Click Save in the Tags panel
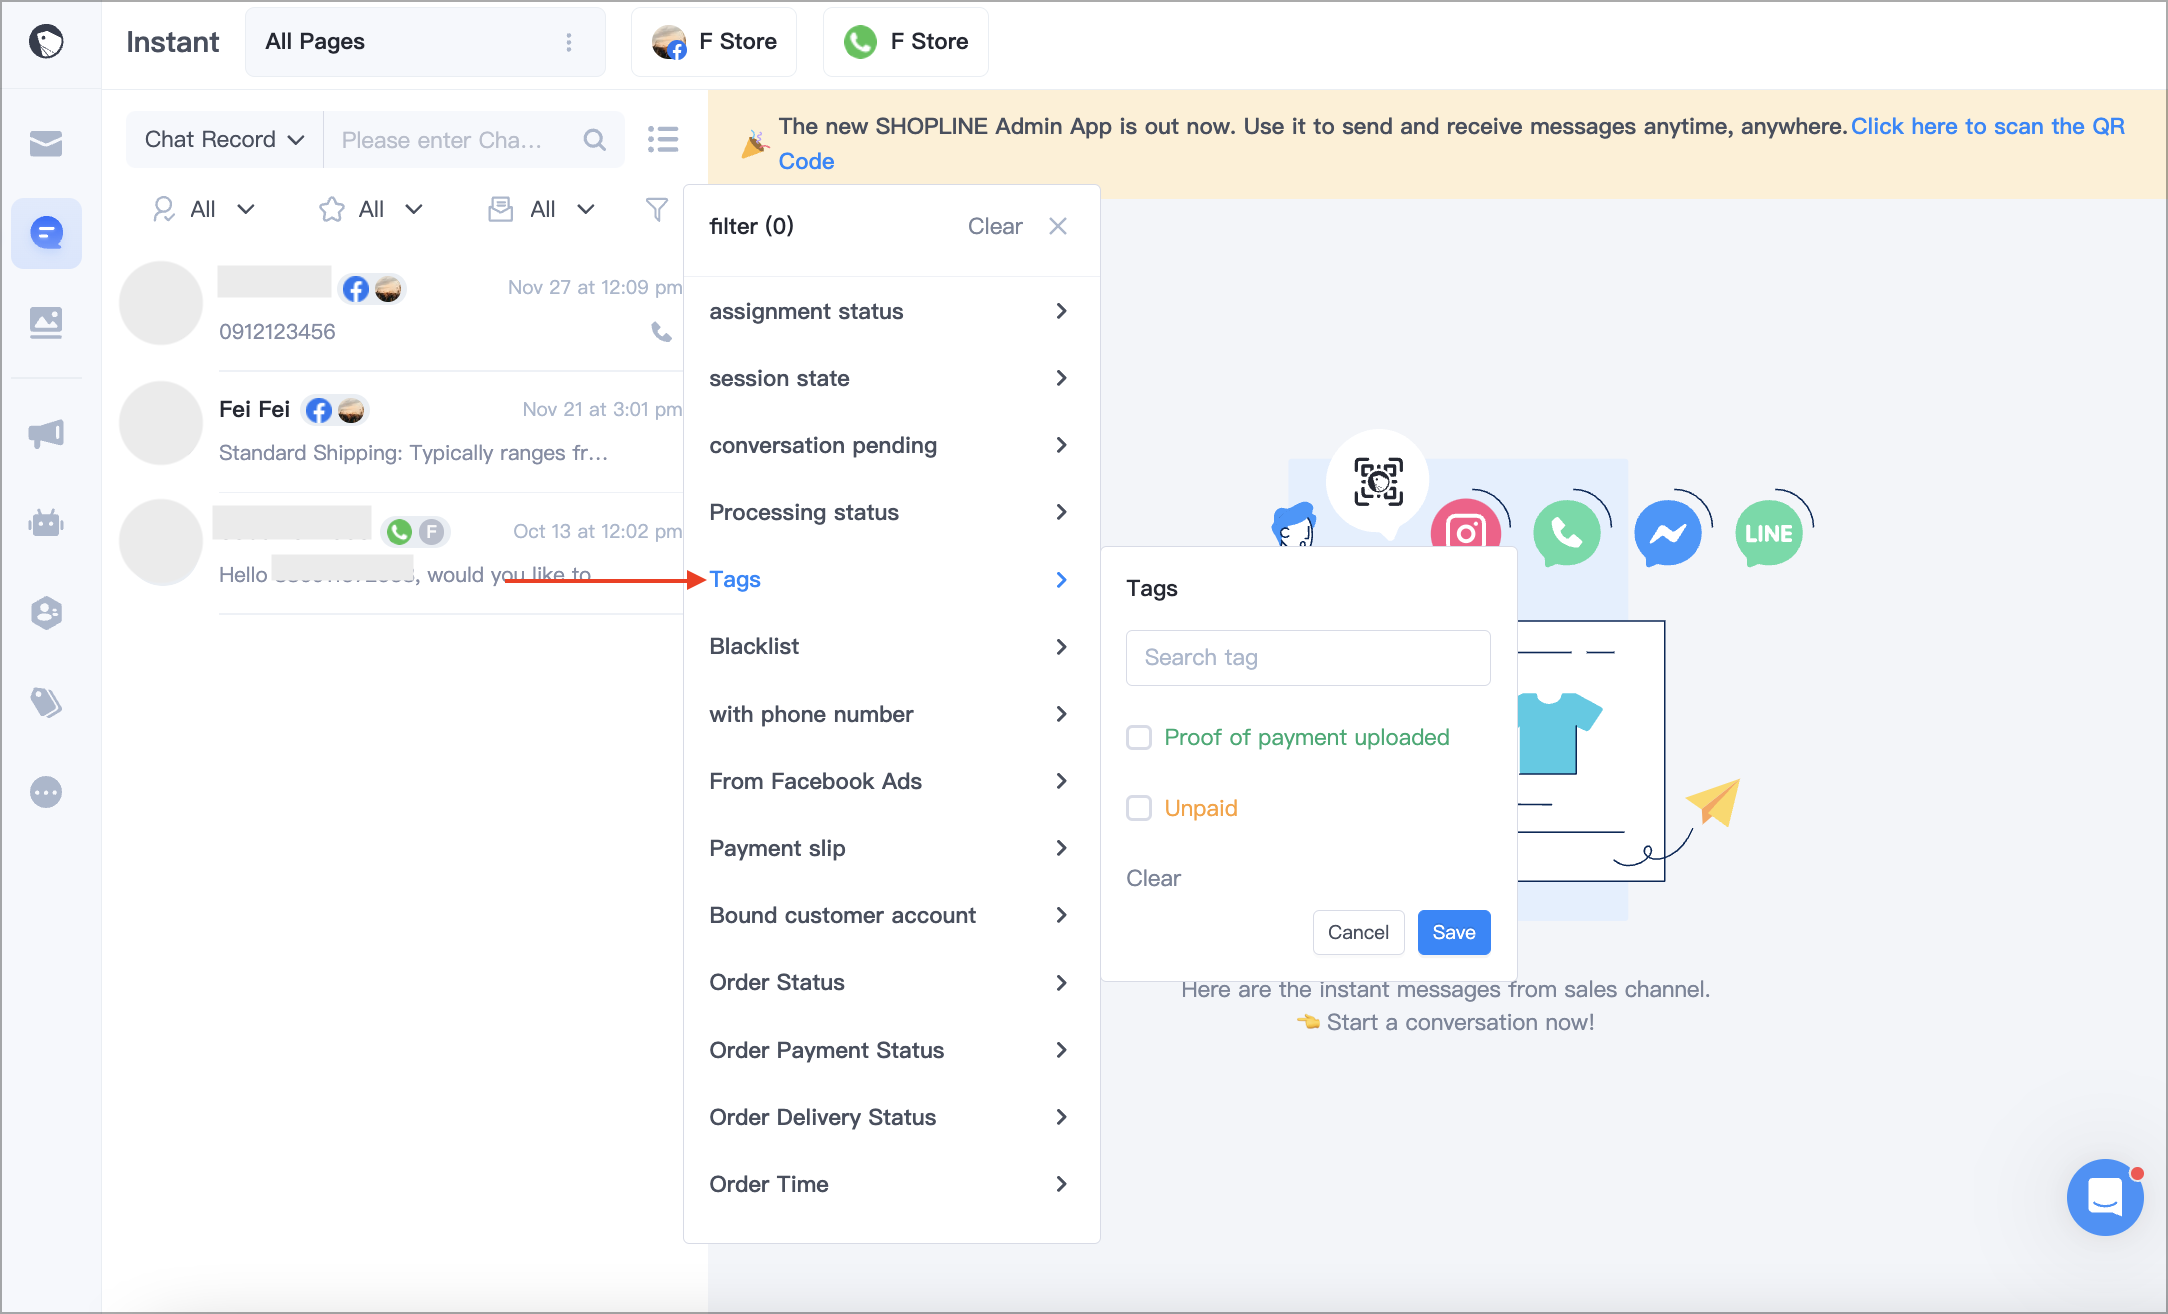 (x=1454, y=932)
